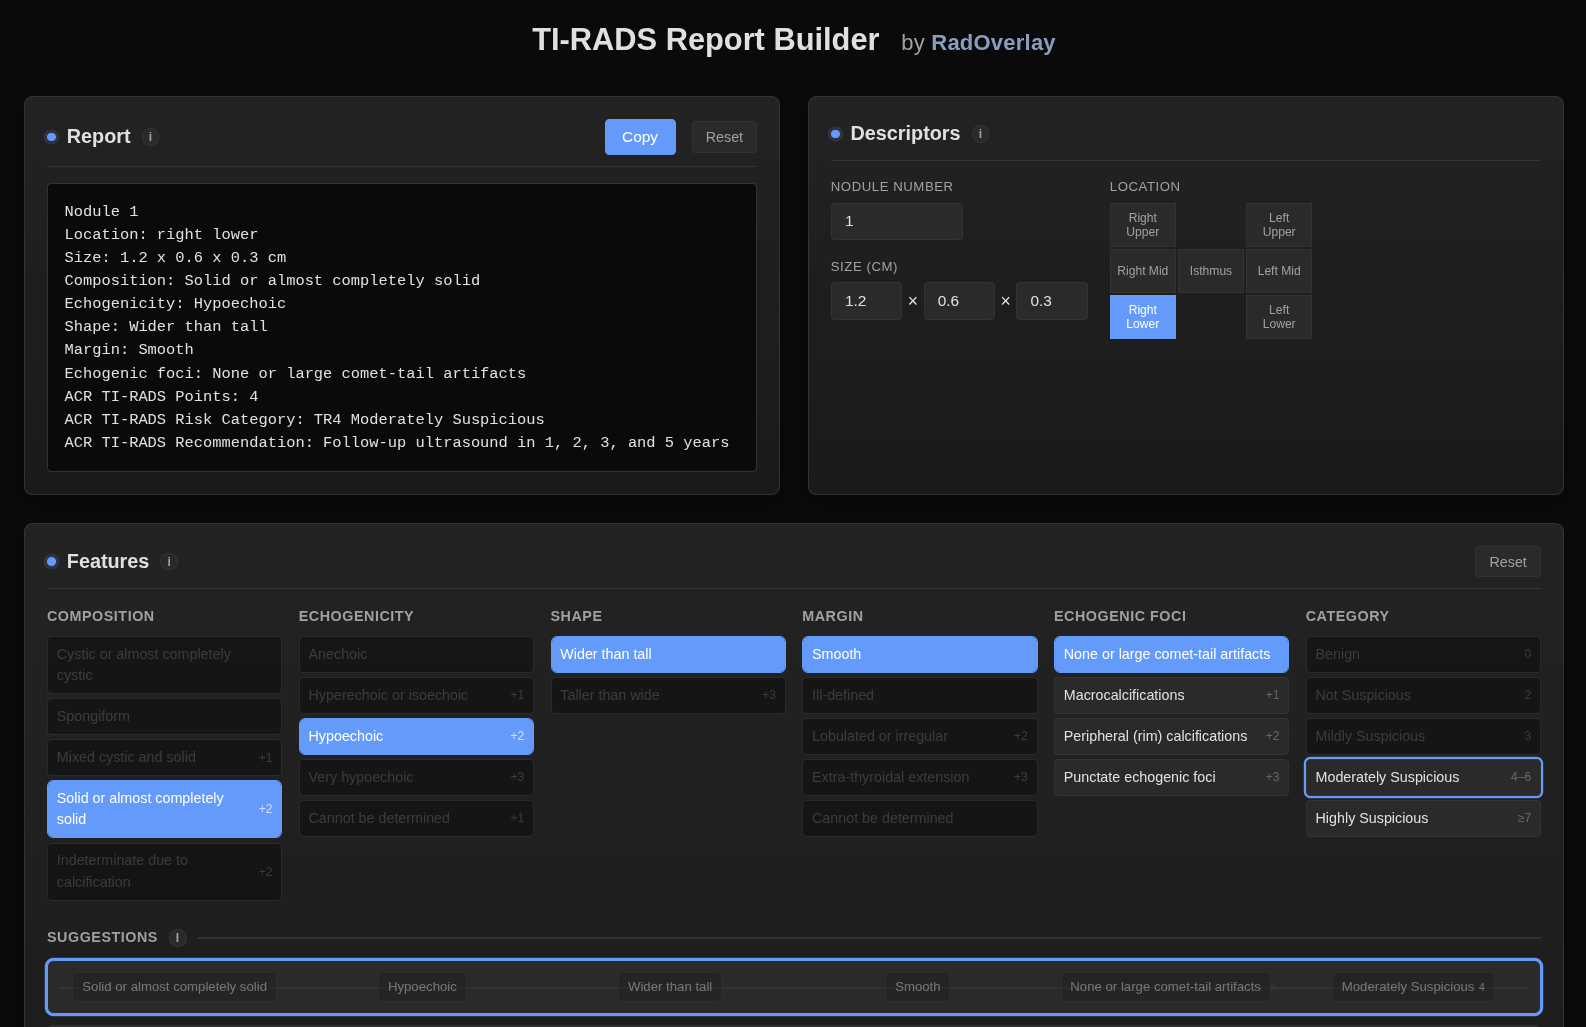Toggle None or large comet-tail artifacts
The image size is (1586, 1027).
click(1171, 654)
